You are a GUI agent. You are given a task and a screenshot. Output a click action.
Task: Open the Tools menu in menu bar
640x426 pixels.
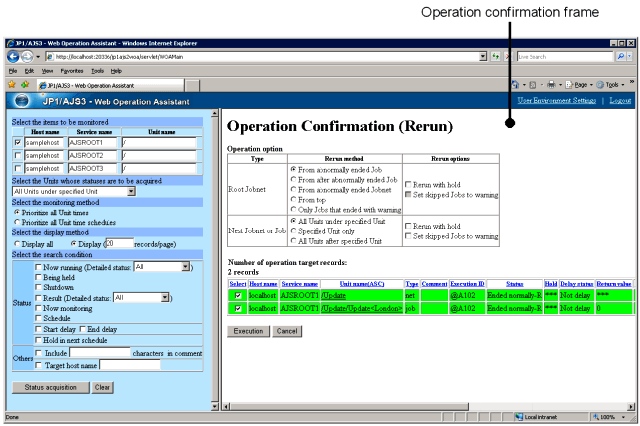[x=97, y=71]
